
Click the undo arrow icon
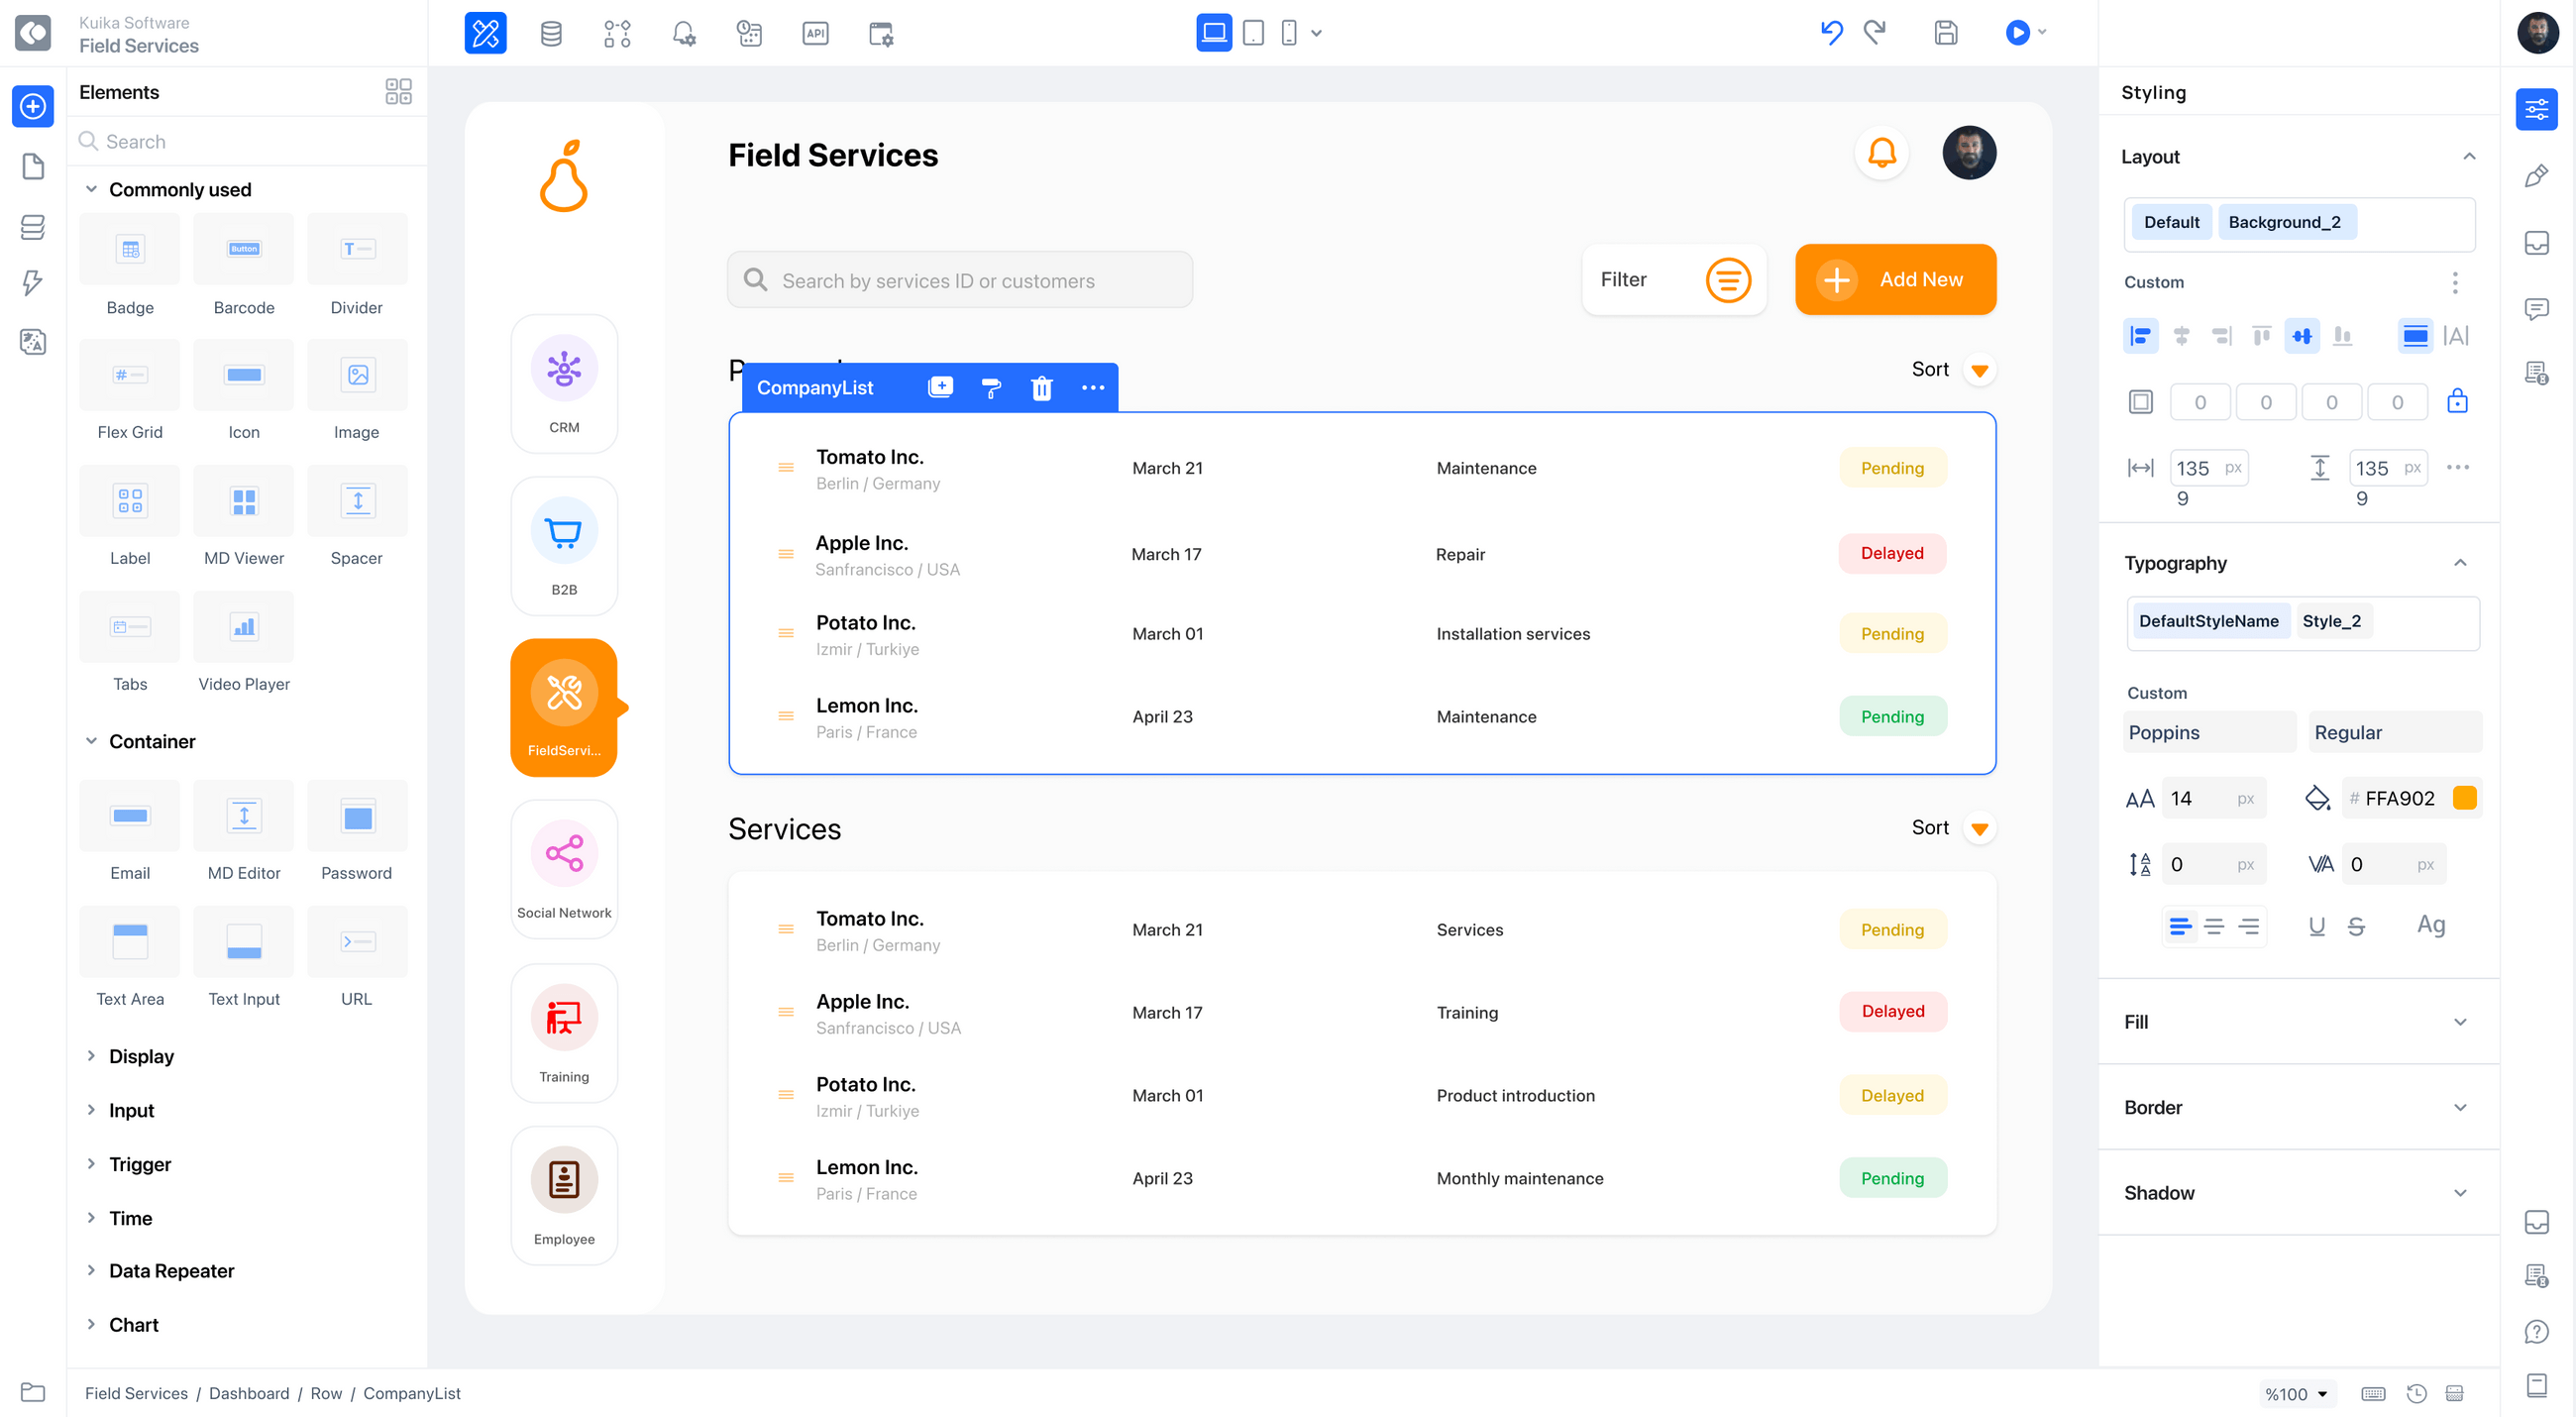click(x=1830, y=33)
